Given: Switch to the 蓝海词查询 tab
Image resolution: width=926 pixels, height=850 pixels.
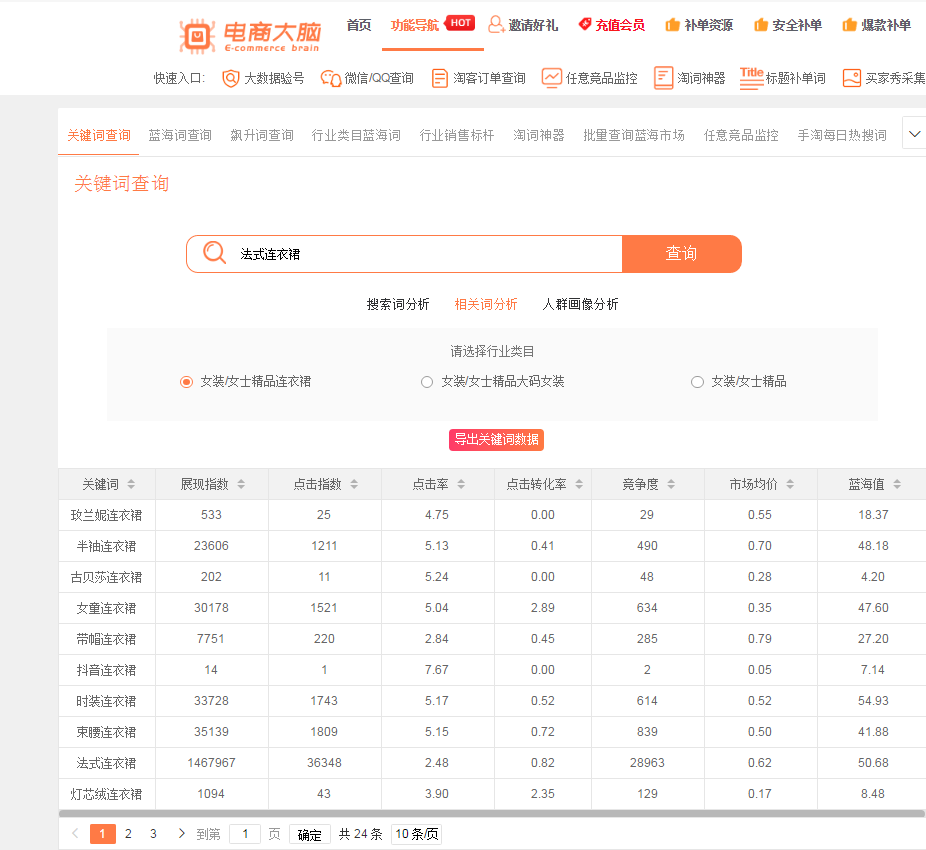Looking at the screenshot, I should 179,135.
